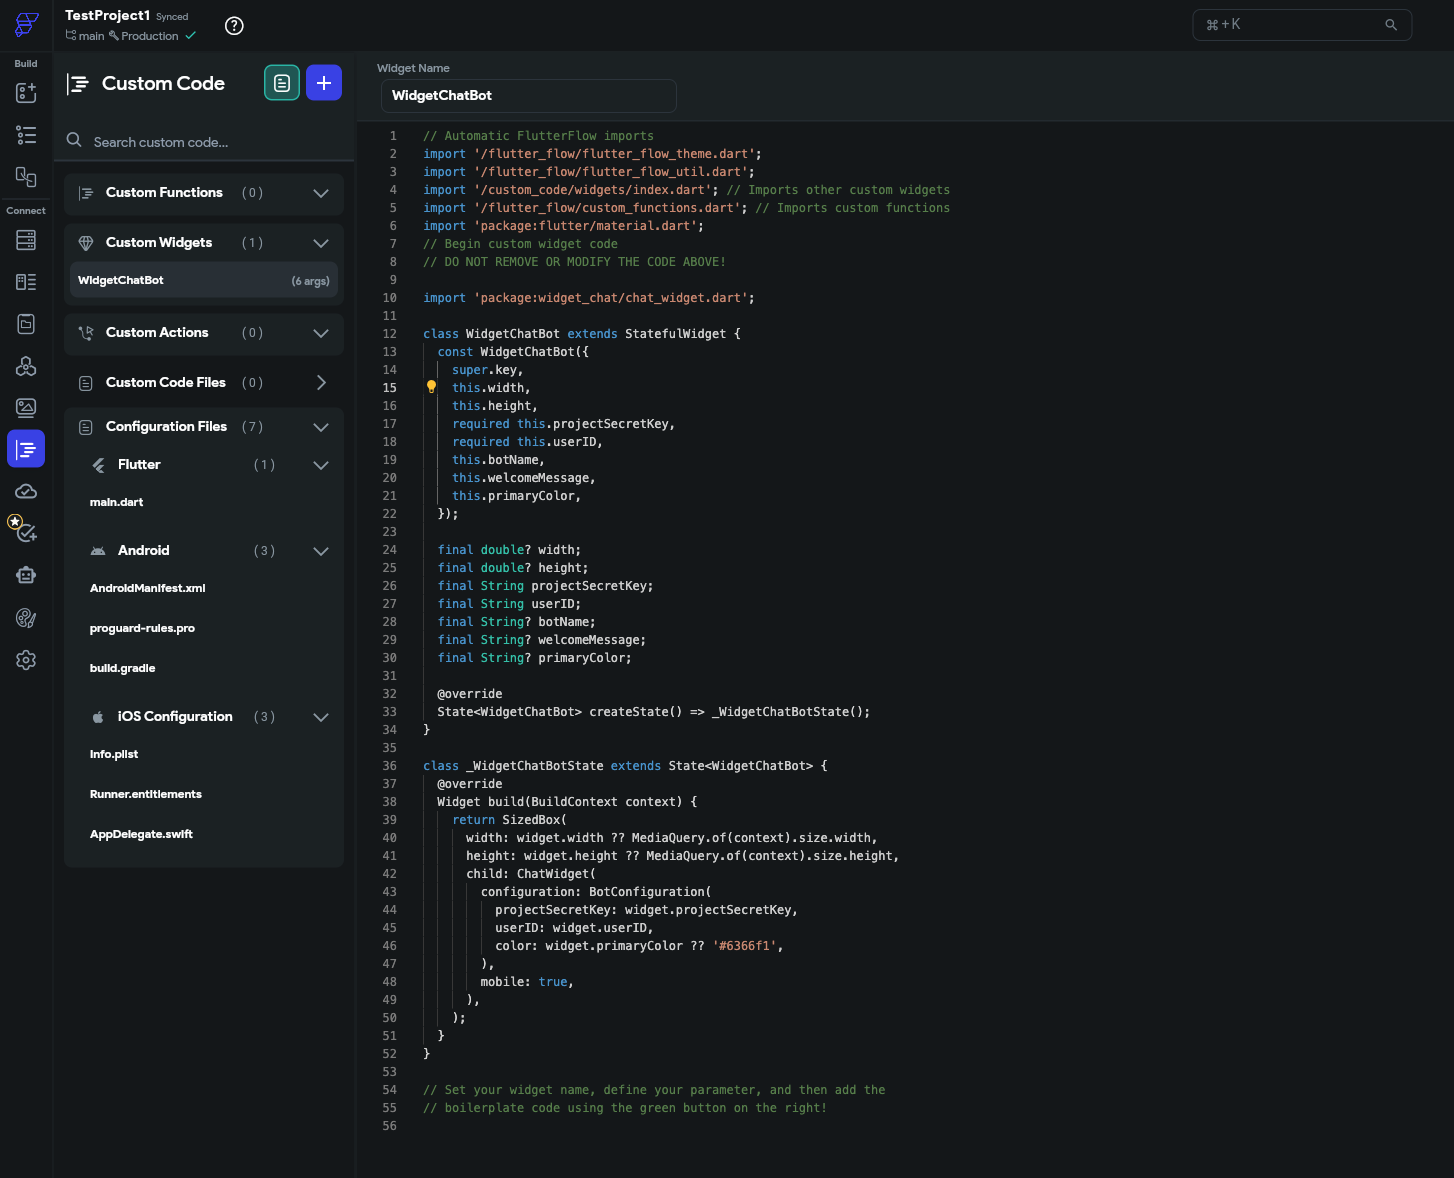Screen dimensions: 1454x1178
Task: Open the help question mark icon
Action: click(x=234, y=25)
